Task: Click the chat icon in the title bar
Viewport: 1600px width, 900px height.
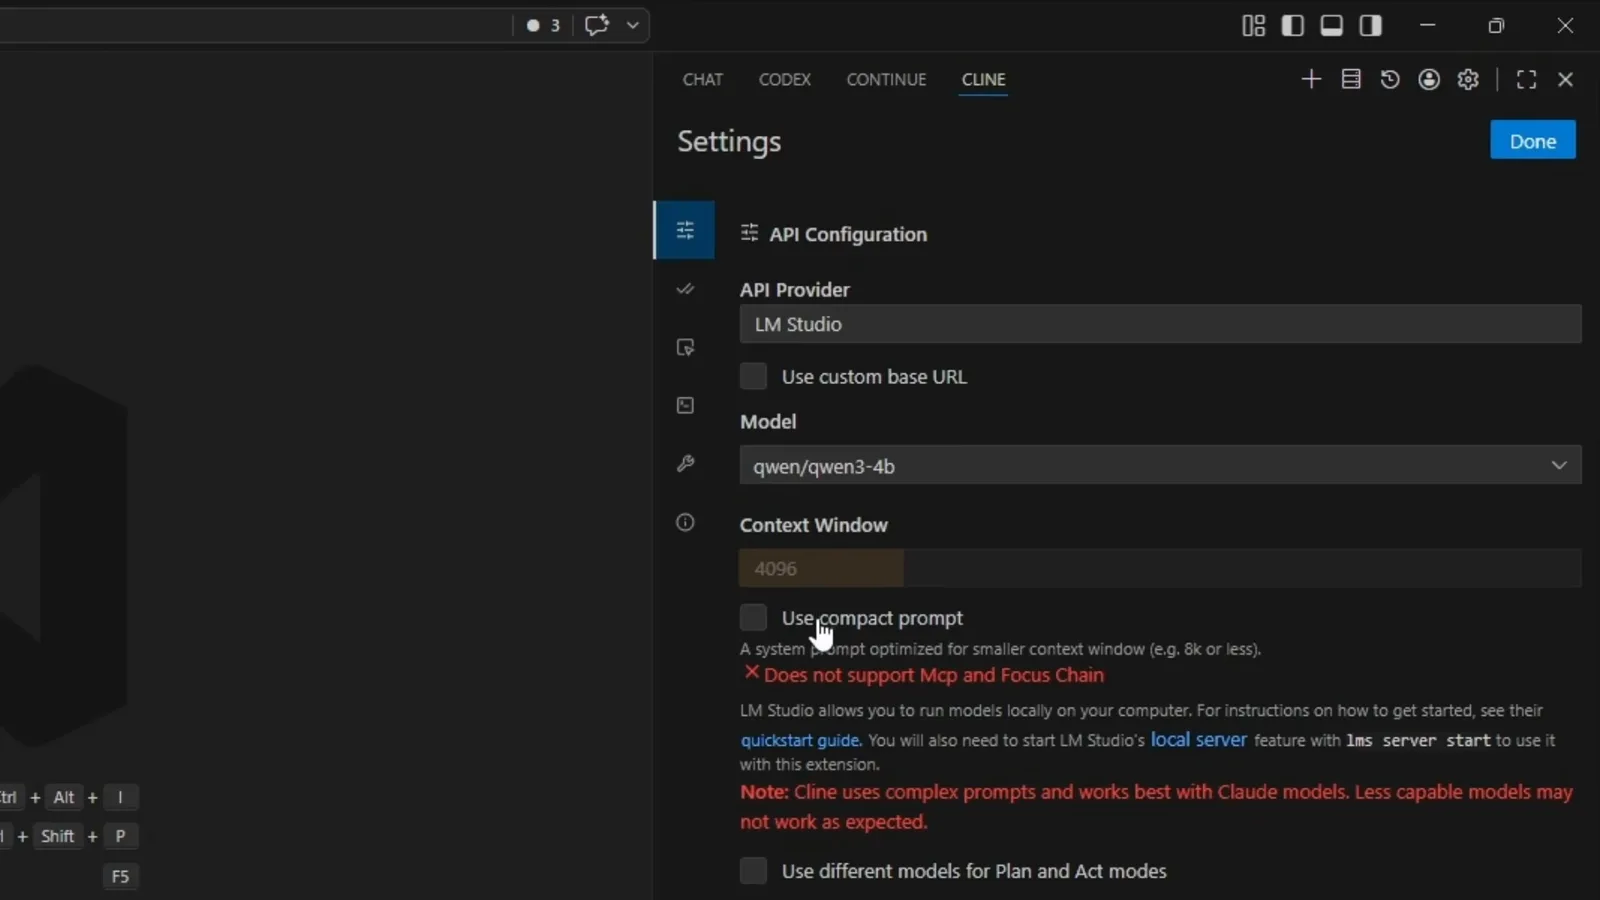Action: (x=597, y=25)
